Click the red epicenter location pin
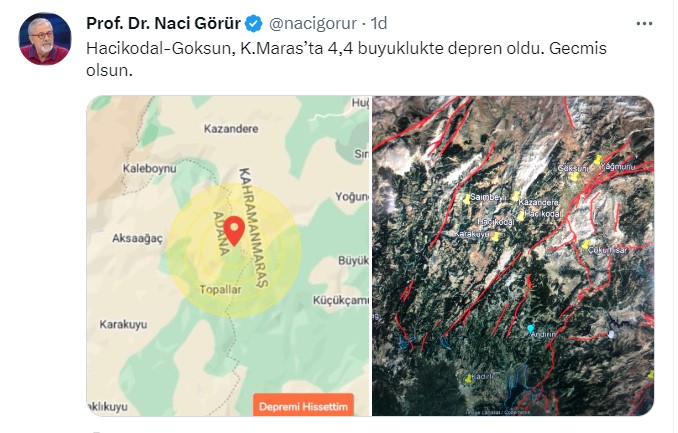This screenshot has height=433, width=678. (234, 231)
